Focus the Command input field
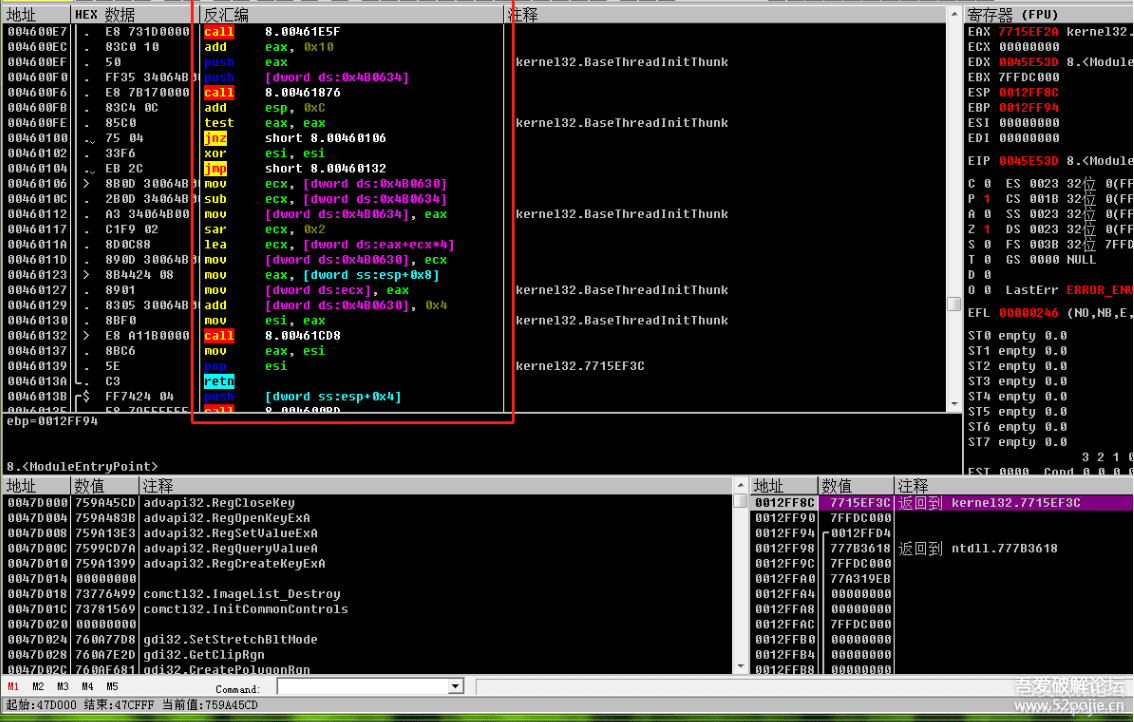Viewport: 1134px width, 722px height. (x=362, y=687)
